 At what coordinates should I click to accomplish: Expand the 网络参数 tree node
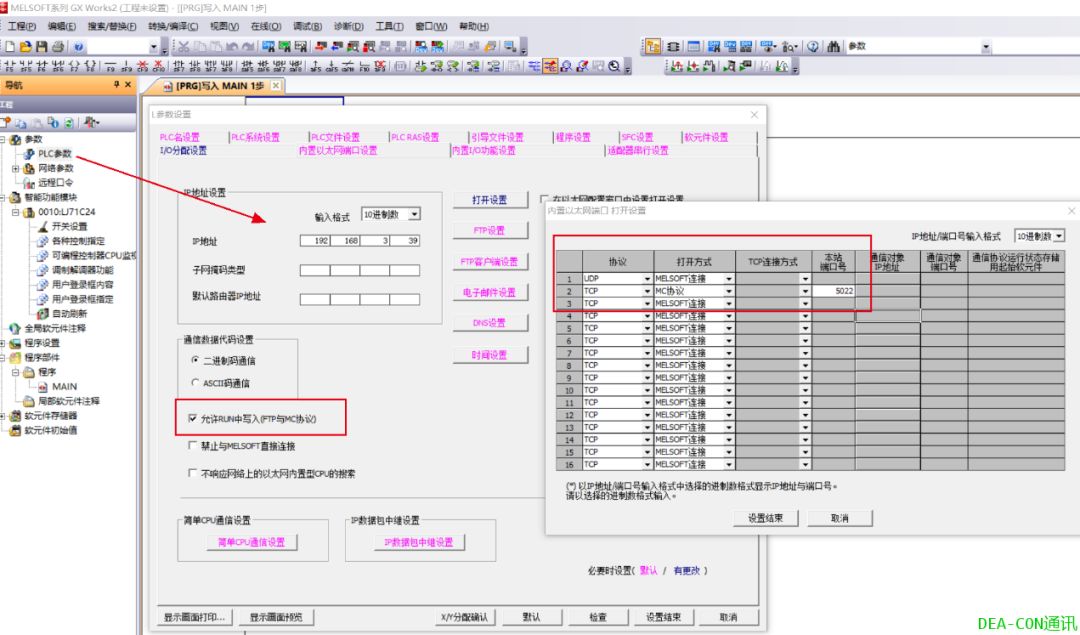[x=15, y=168]
